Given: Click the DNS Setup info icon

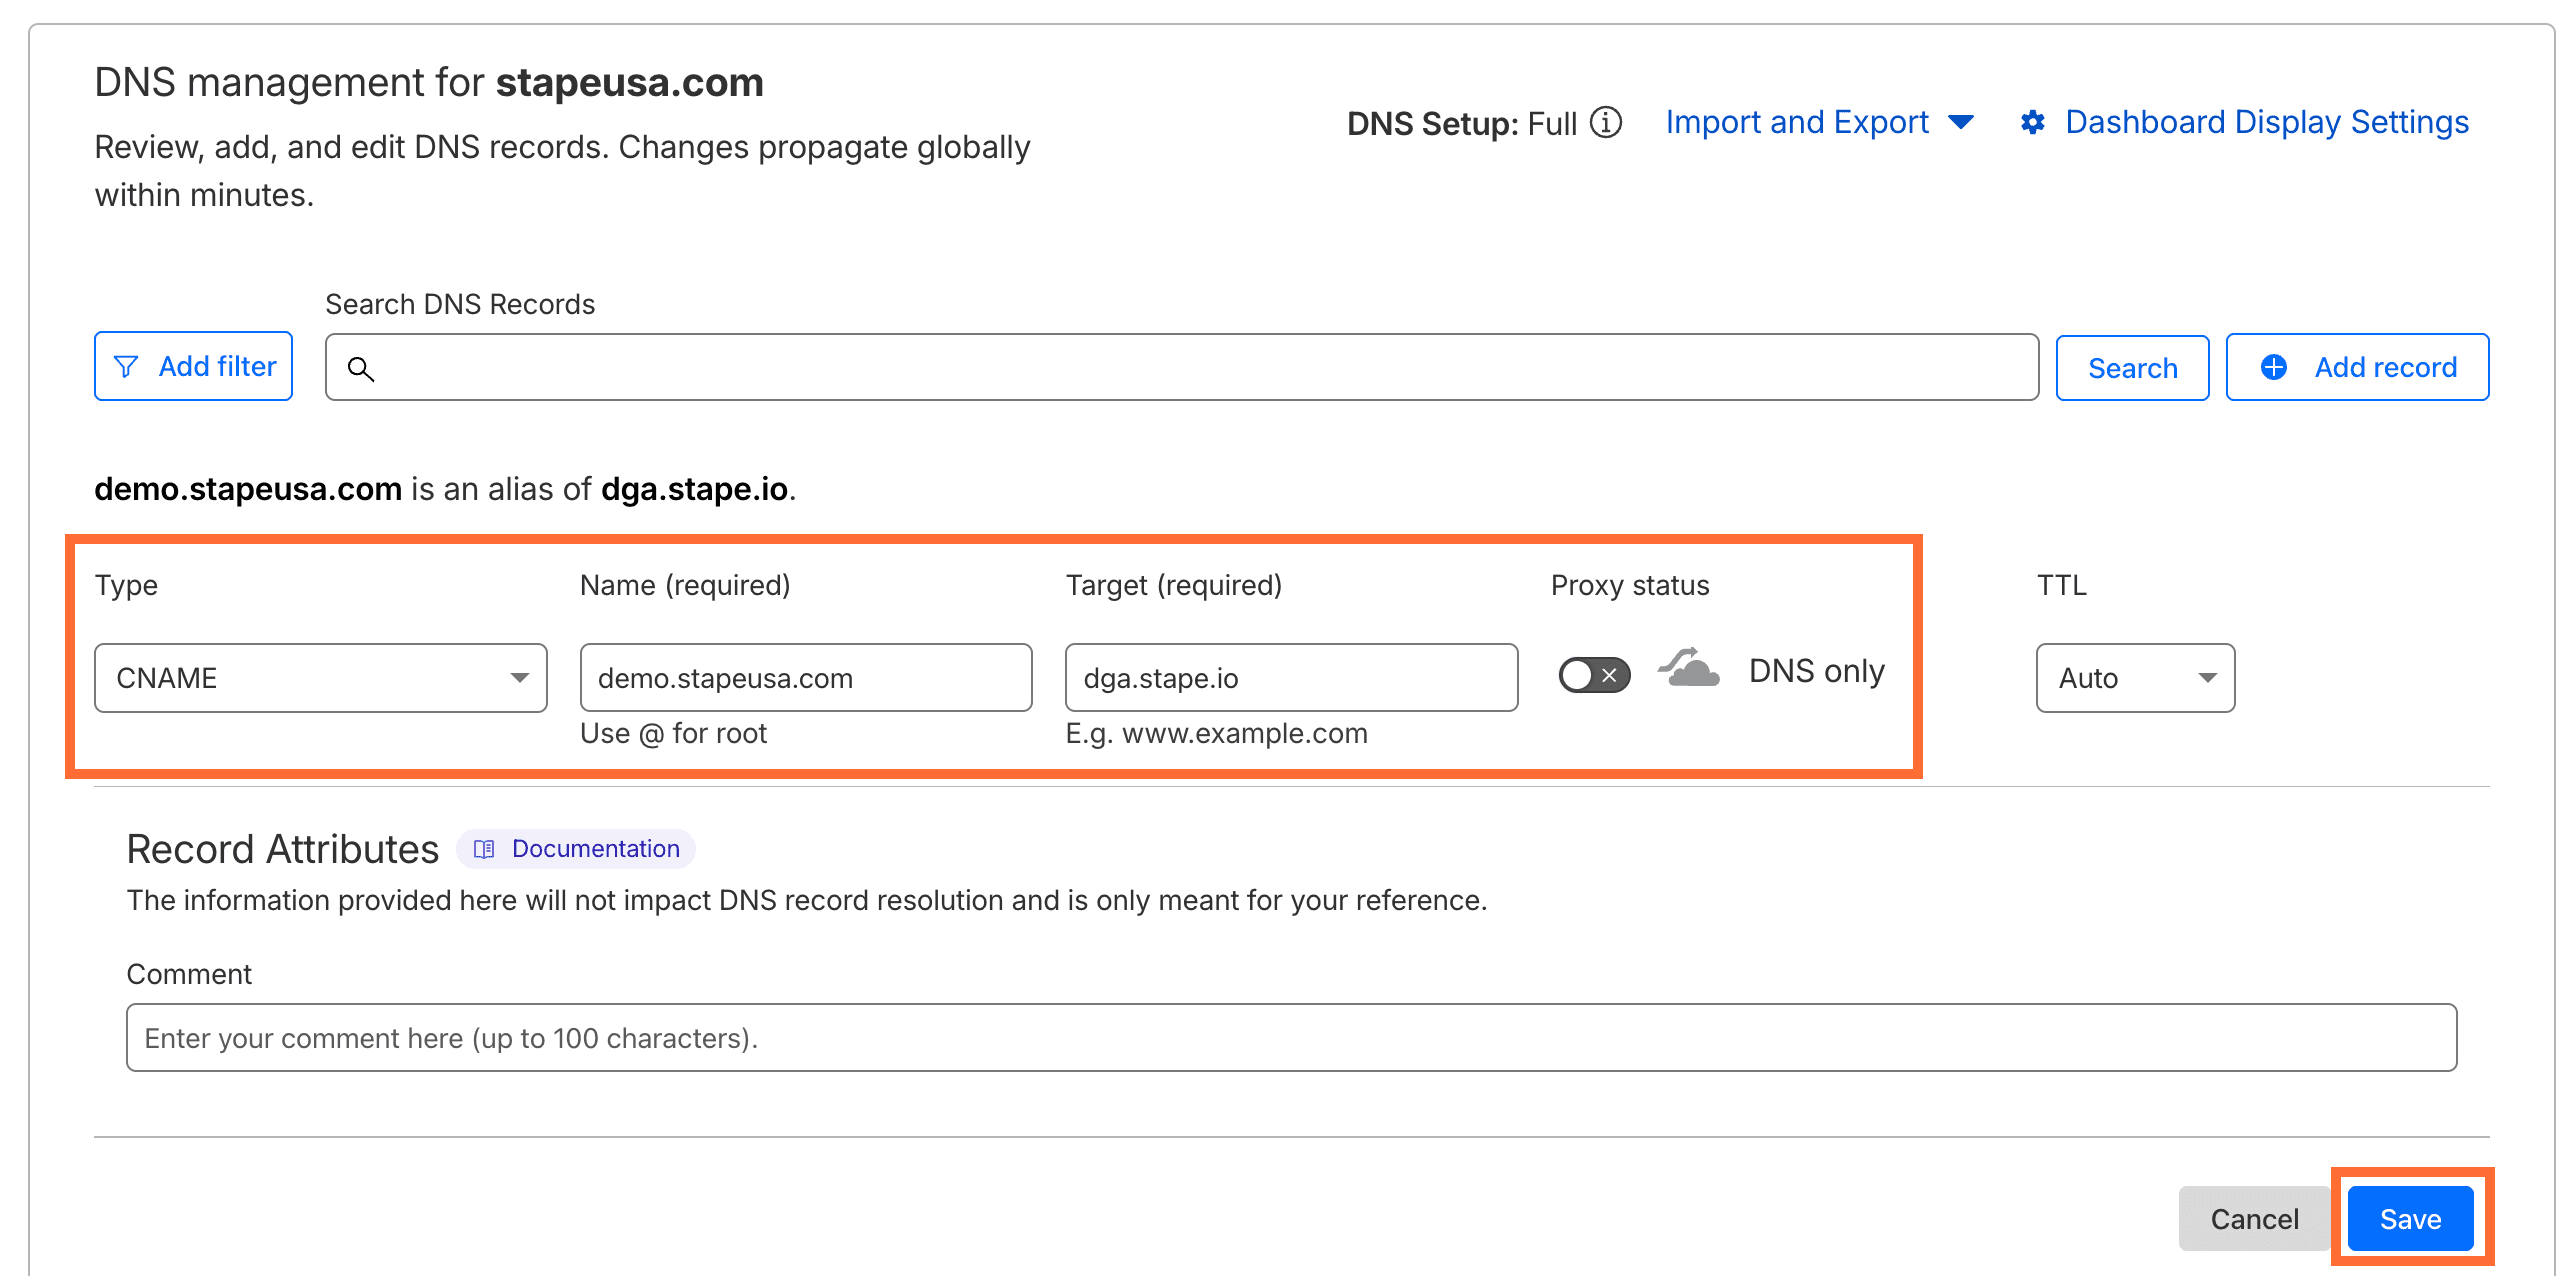Looking at the screenshot, I should tap(1606, 122).
